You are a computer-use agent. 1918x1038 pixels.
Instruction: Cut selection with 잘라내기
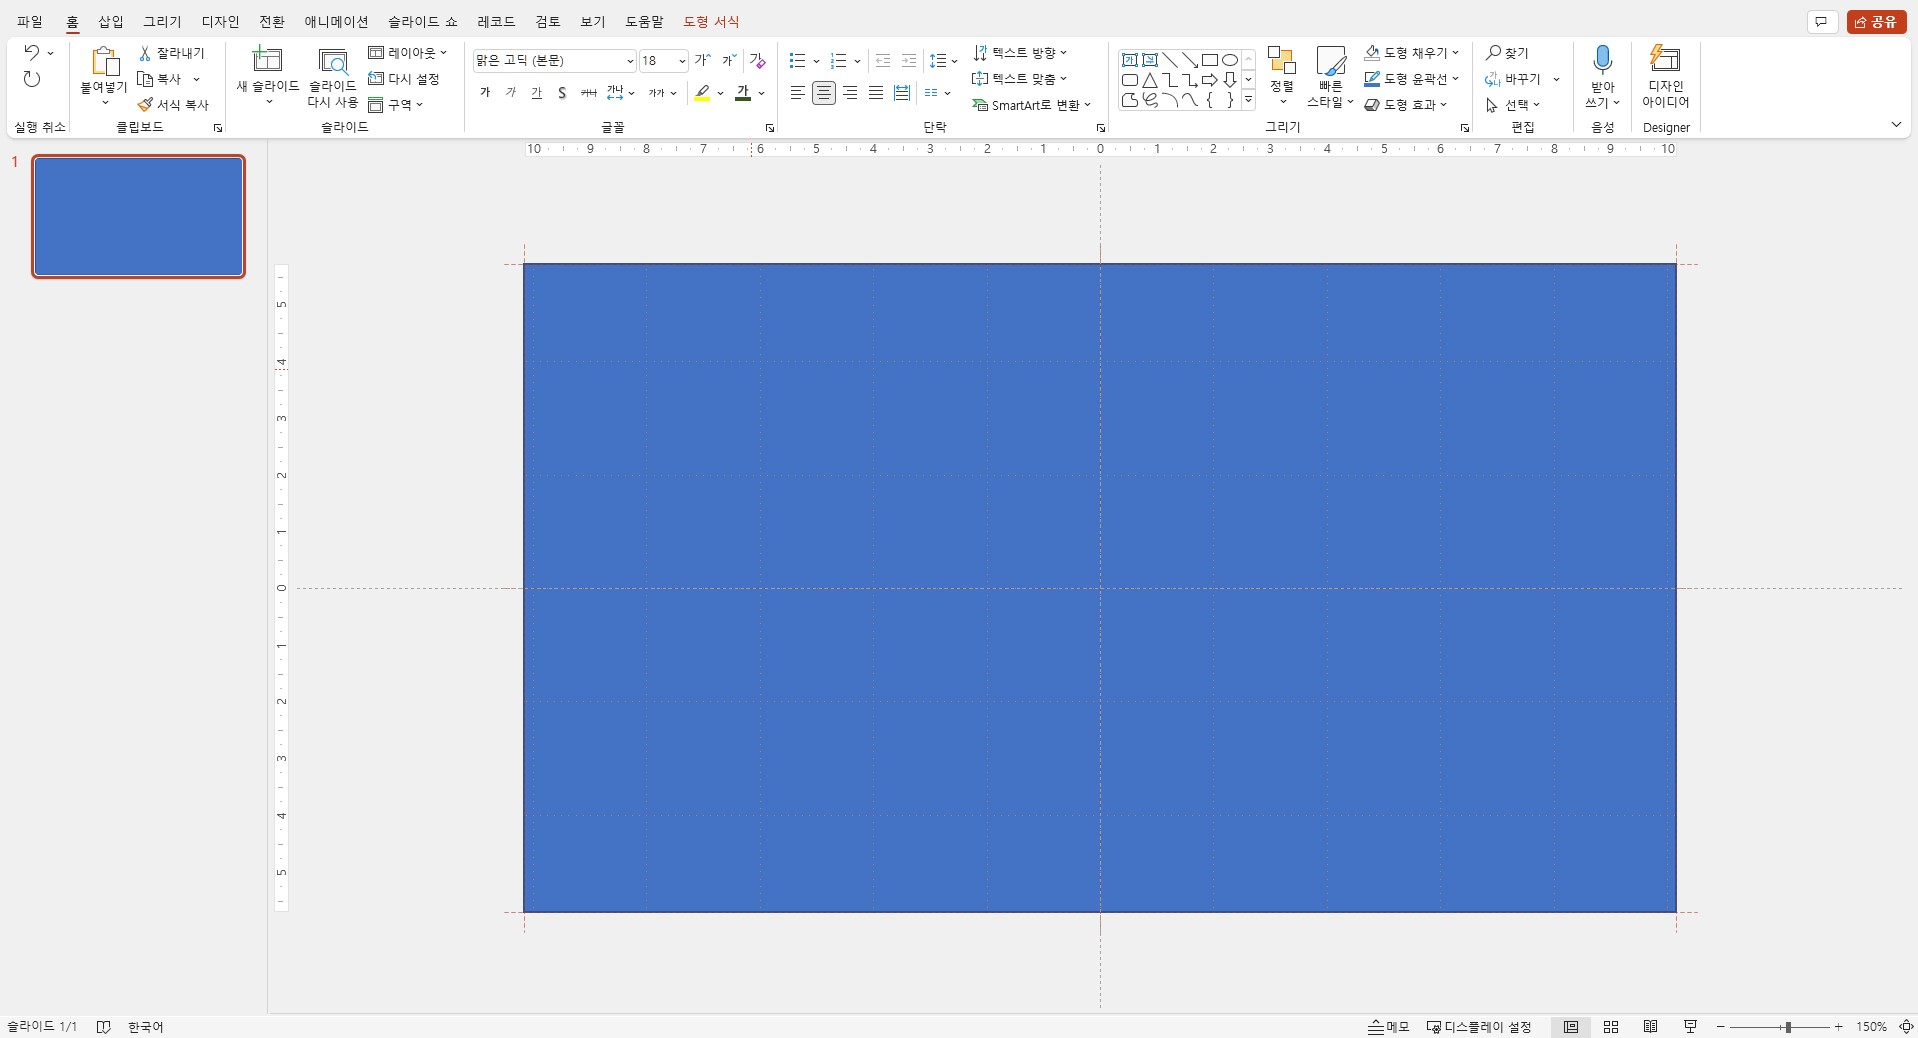tap(172, 53)
